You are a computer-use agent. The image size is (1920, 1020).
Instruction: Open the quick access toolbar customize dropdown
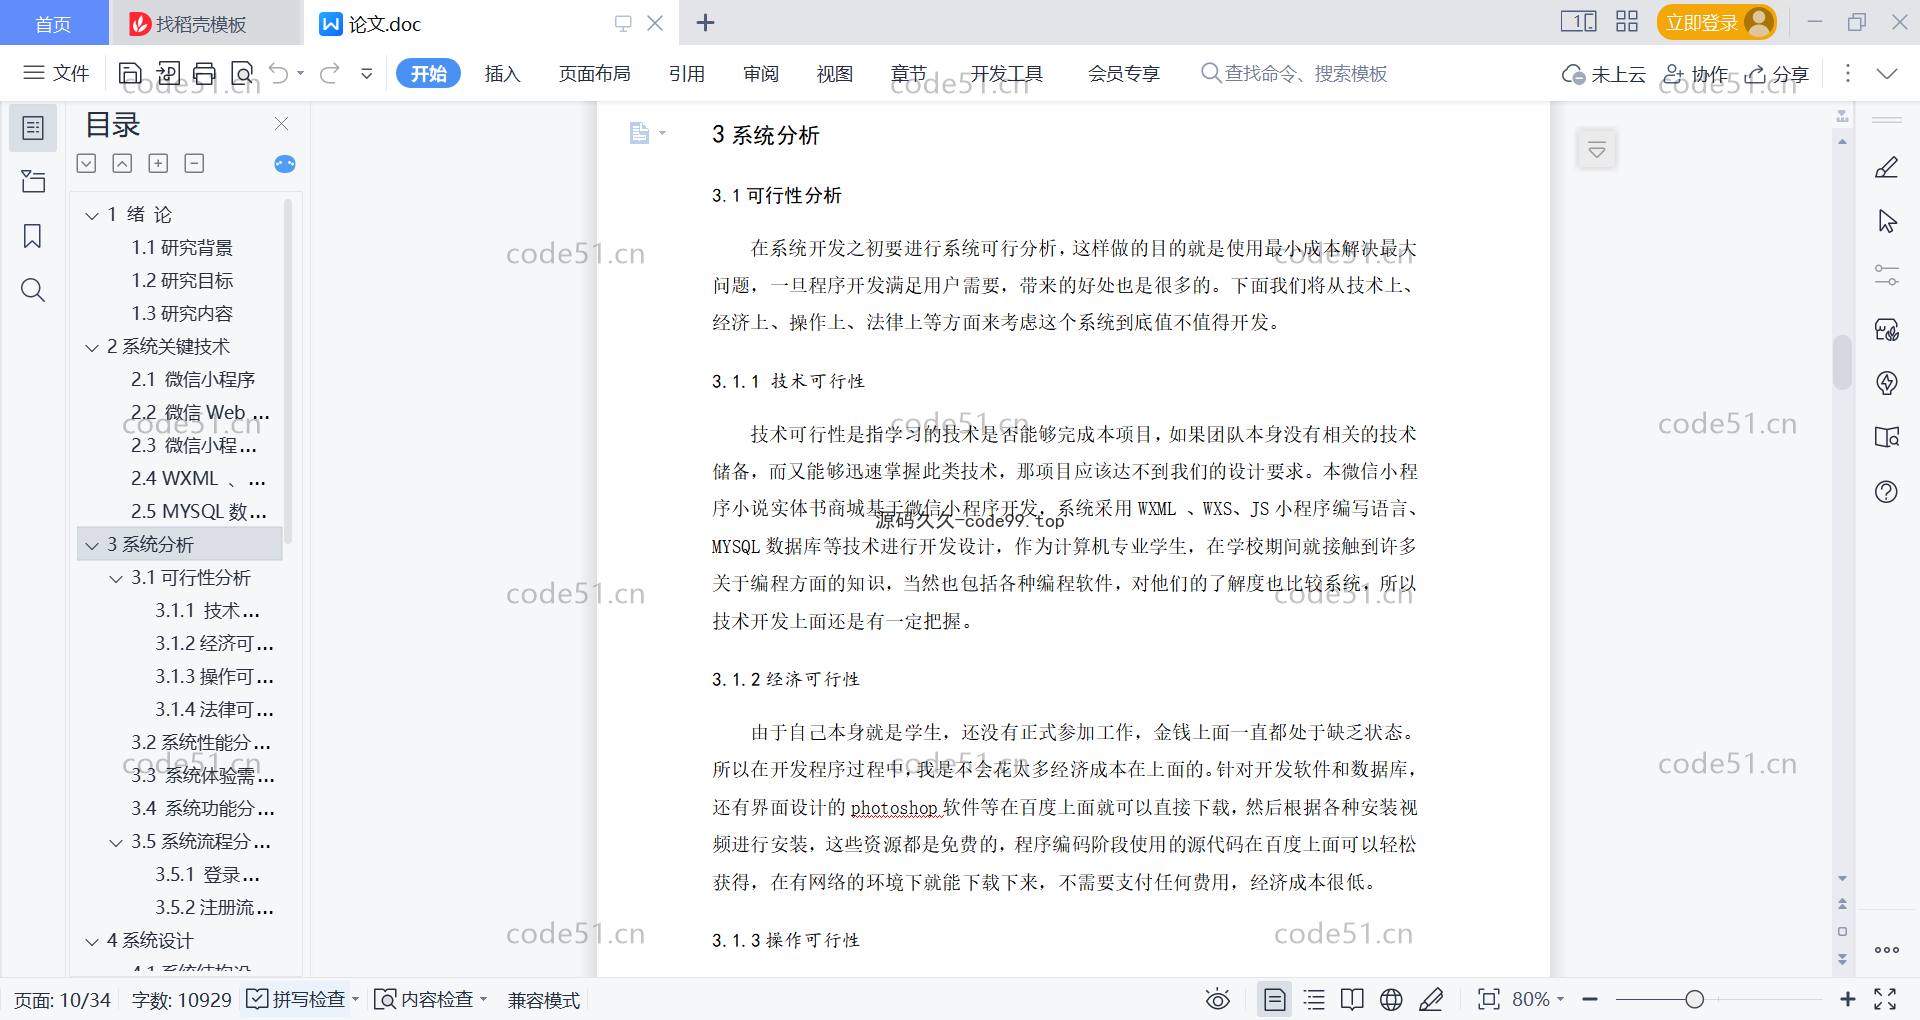tap(367, 73)
